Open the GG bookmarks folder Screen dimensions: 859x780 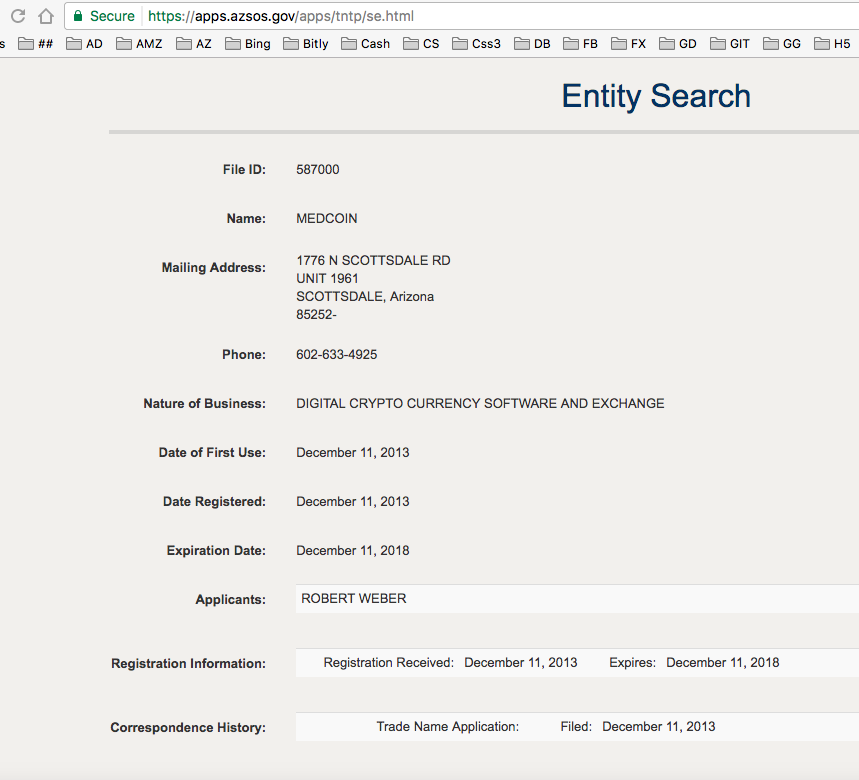(x=782, y=44)
